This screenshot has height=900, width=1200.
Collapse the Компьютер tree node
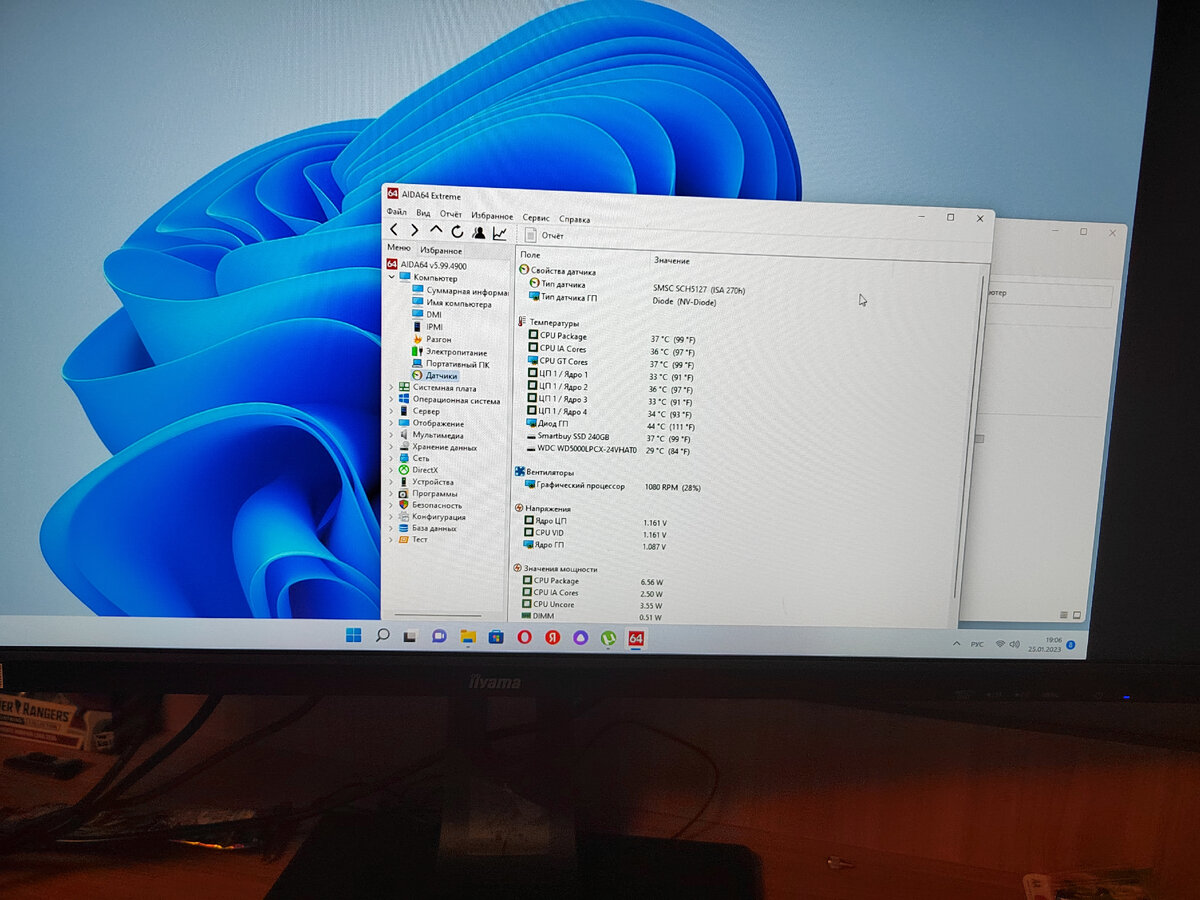tap(392, 276)
